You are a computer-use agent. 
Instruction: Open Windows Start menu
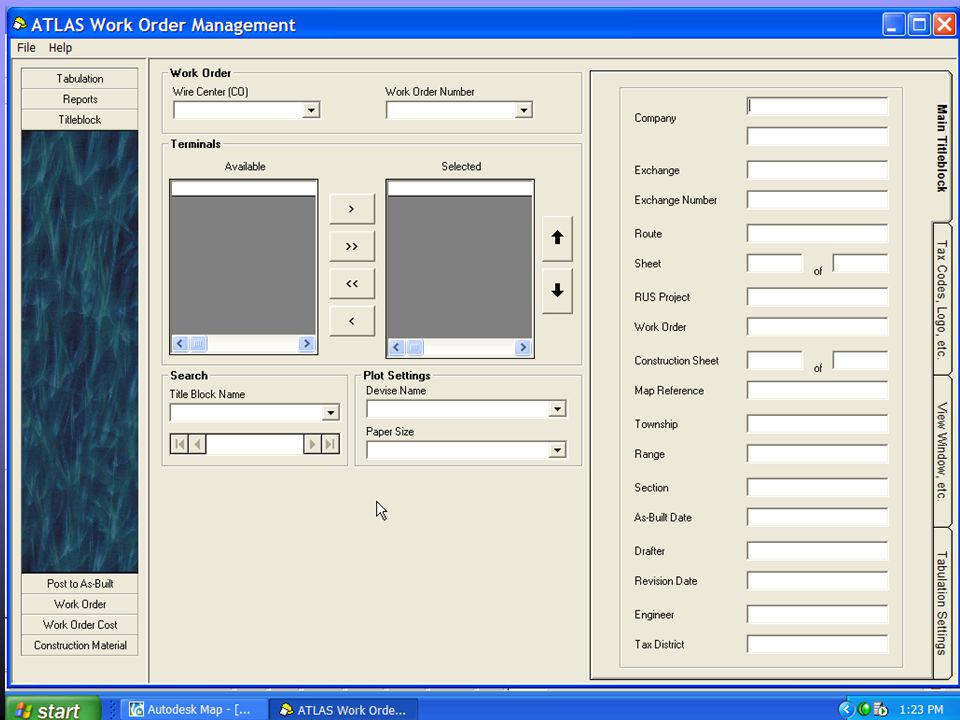tap(53, 709)
